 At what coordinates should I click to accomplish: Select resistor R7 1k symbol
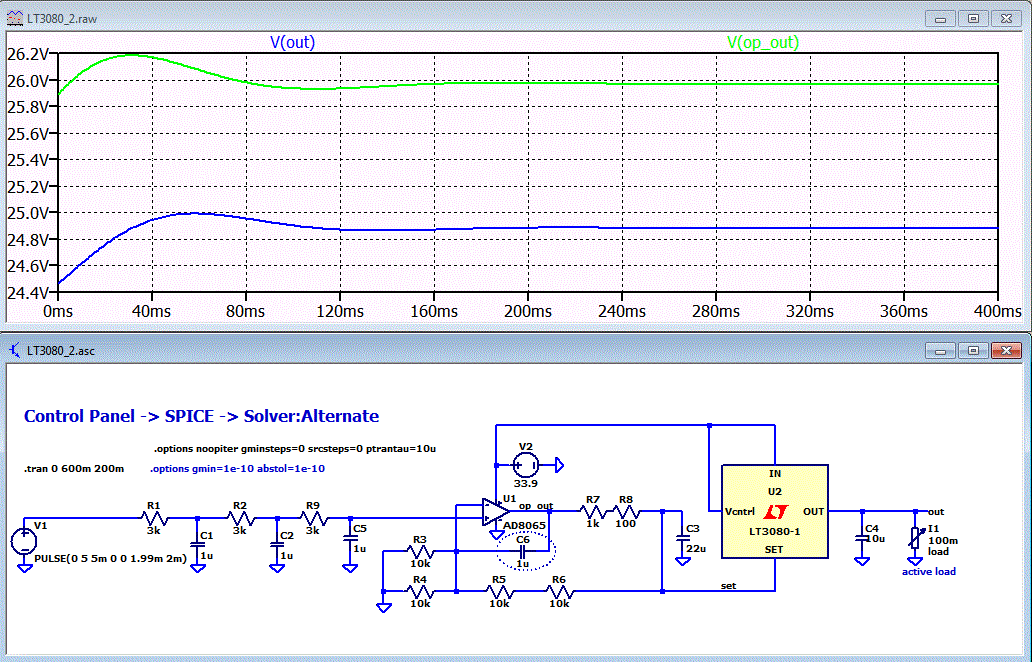[x=593, y=511]
